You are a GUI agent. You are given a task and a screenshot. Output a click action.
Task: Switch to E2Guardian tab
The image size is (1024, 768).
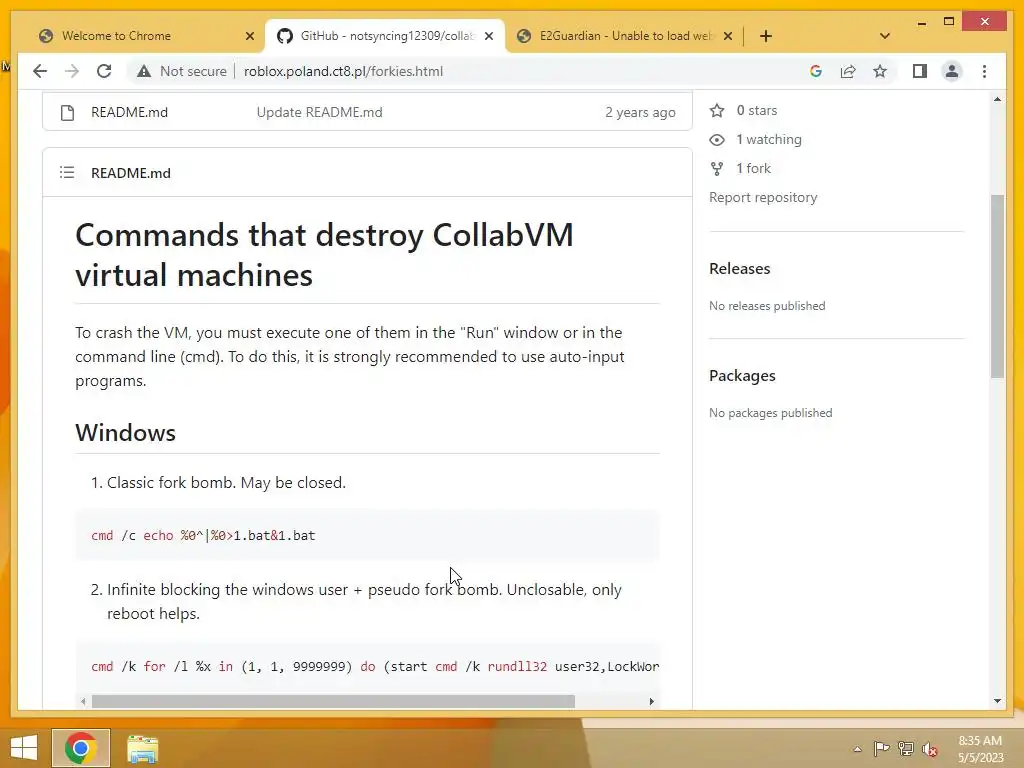624,36
